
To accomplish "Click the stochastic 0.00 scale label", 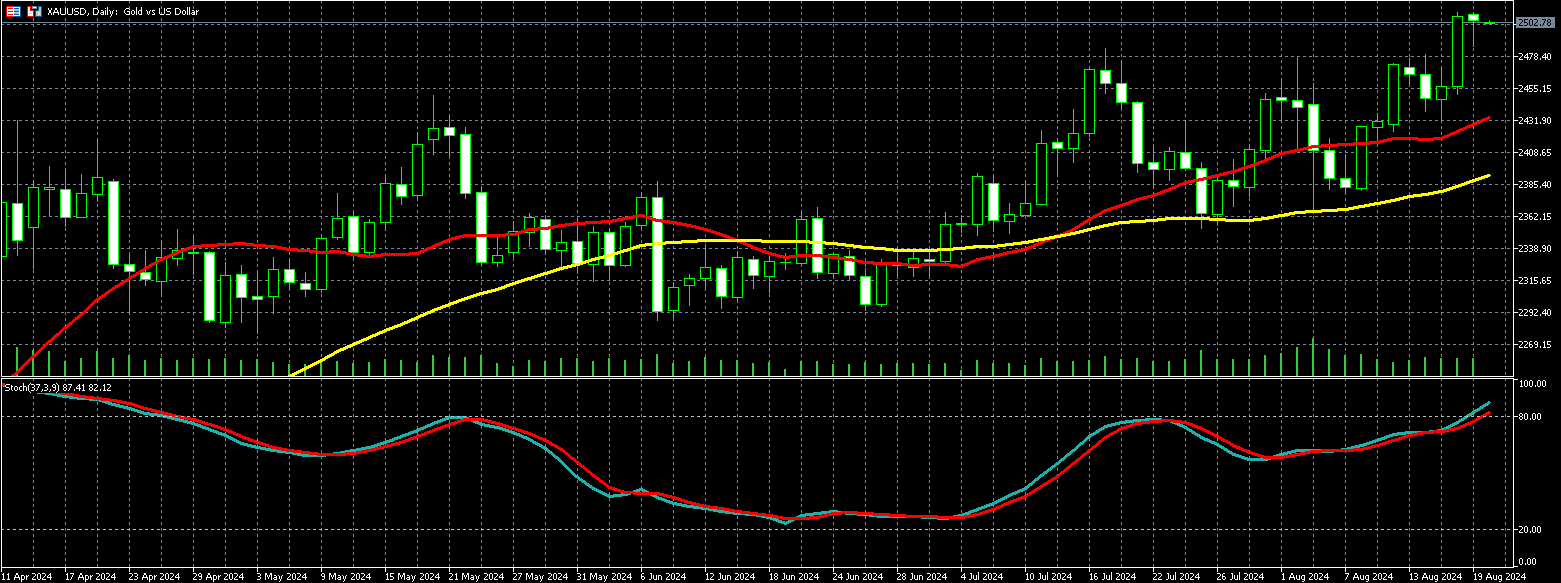I will [x=1529, y=562].
